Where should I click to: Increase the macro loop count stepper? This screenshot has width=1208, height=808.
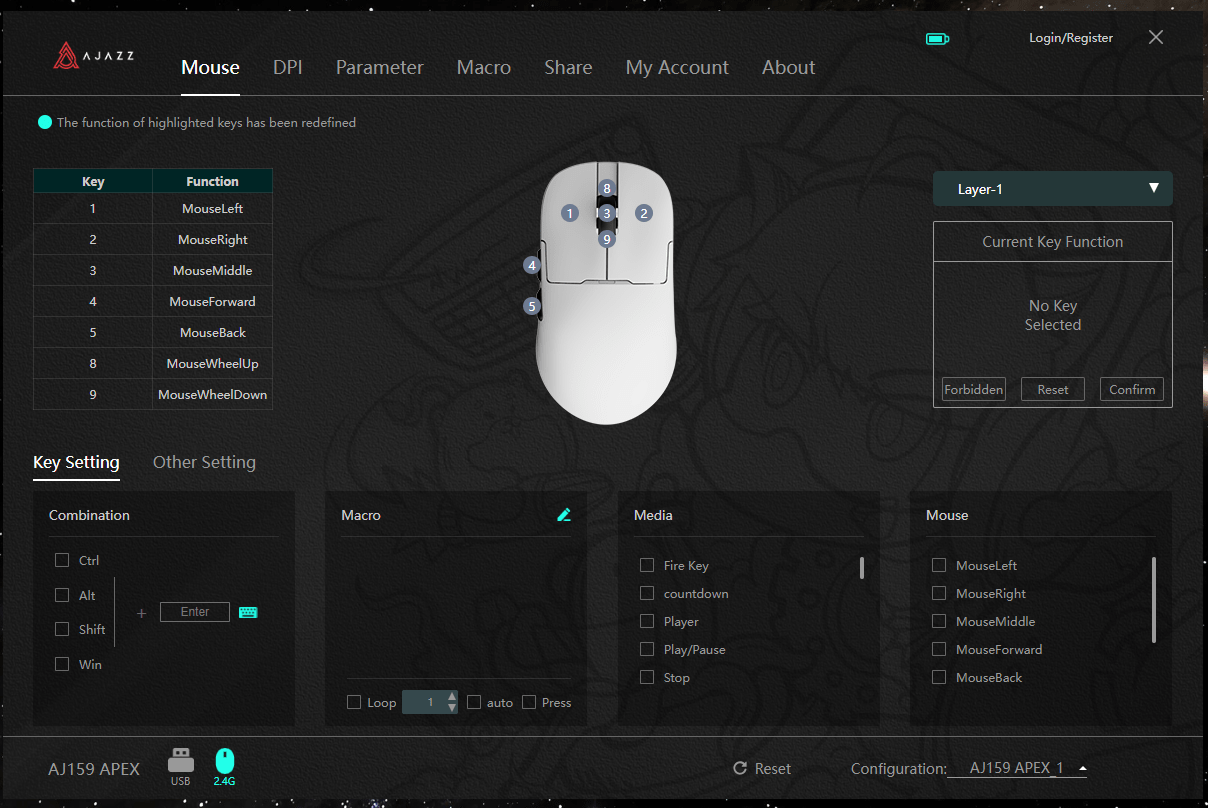[x=452, y=696]
